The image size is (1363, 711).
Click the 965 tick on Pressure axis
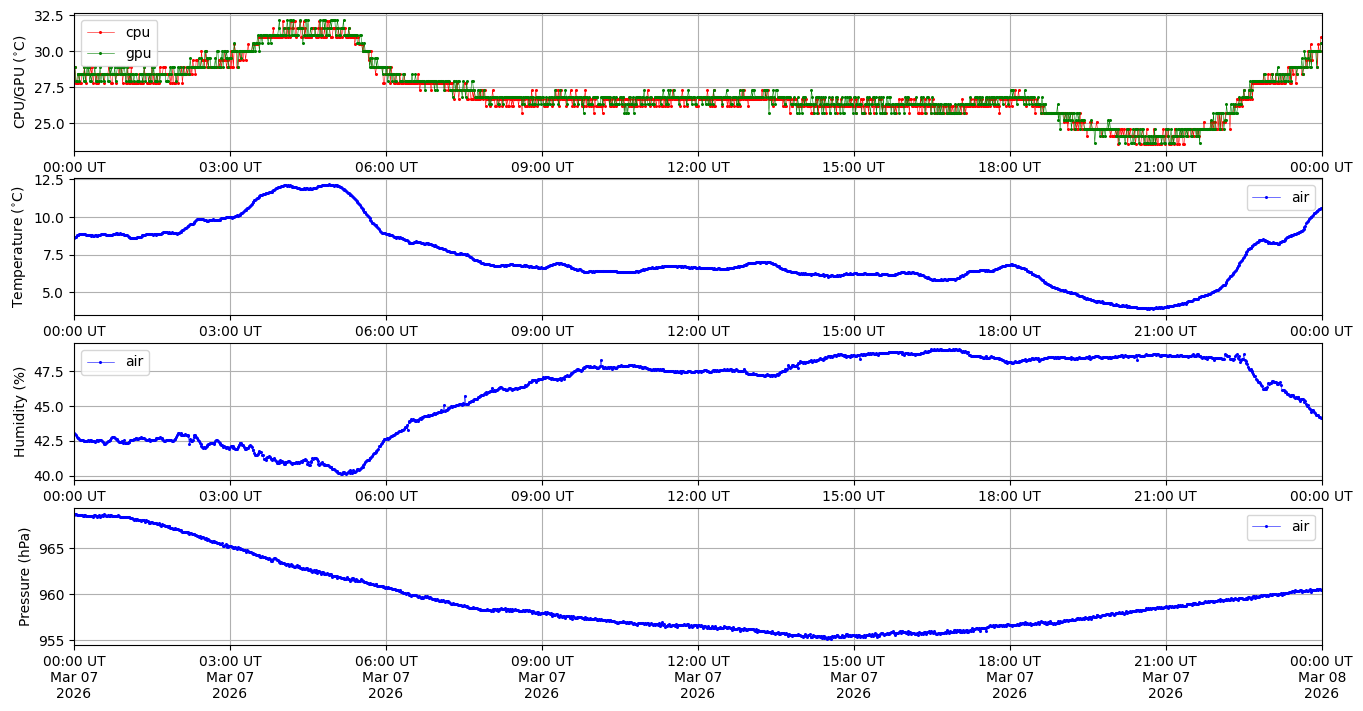[x=54, y=549]
